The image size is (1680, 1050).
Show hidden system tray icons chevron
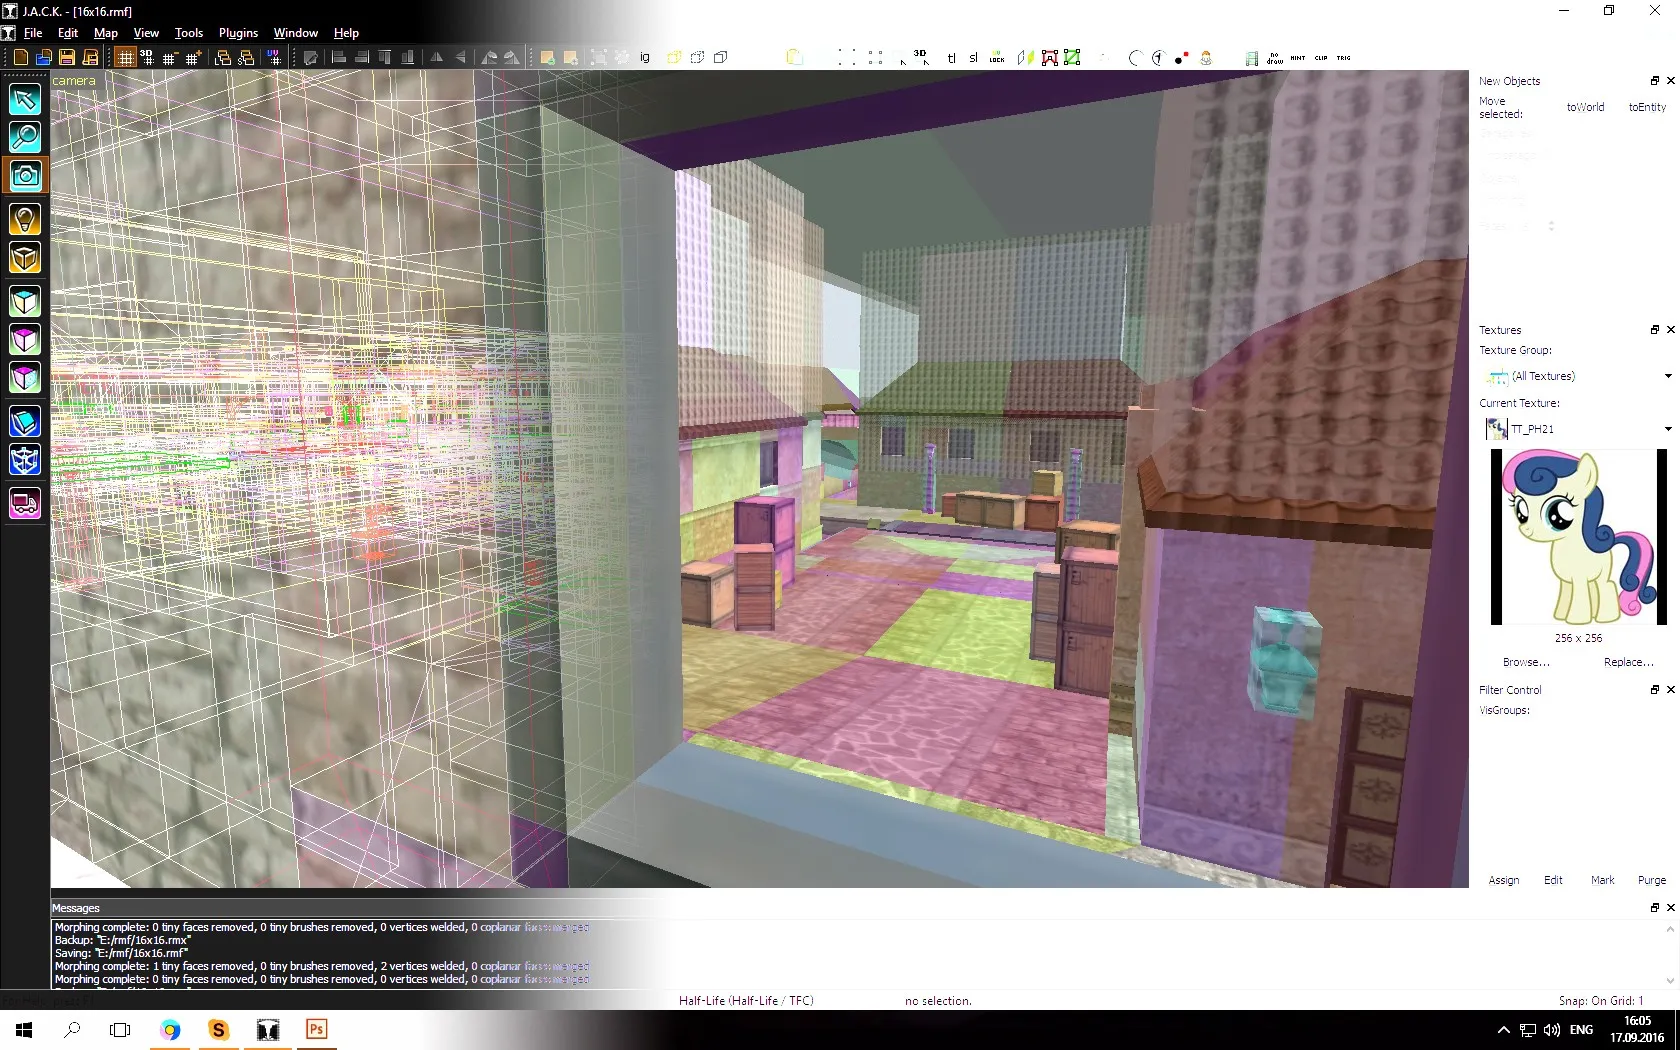click(x=1503, y=1030)
